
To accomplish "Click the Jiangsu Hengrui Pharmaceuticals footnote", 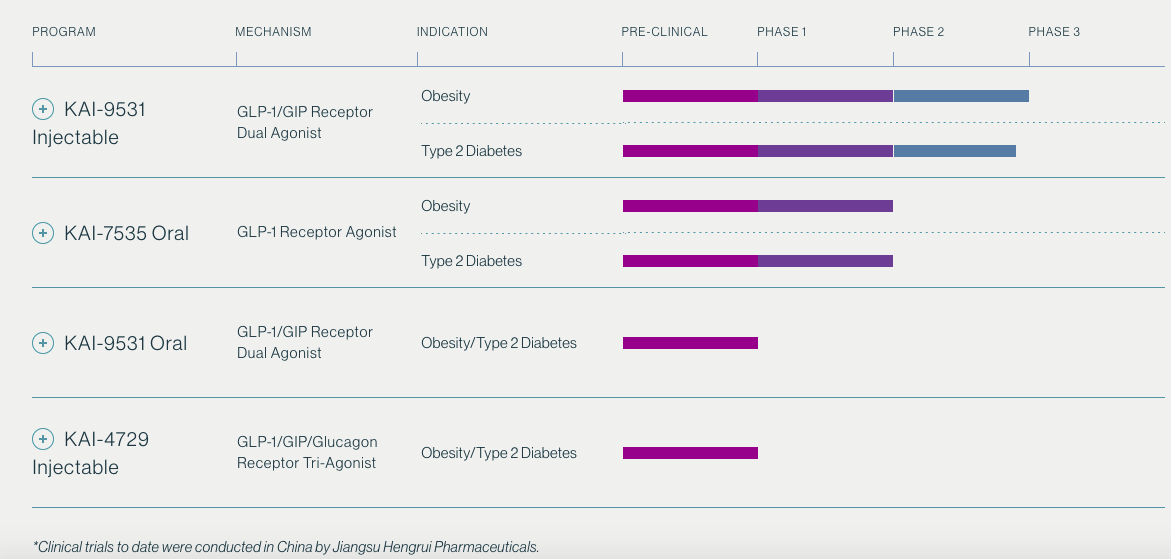I will pyautogui.click(x=286, y=547).
